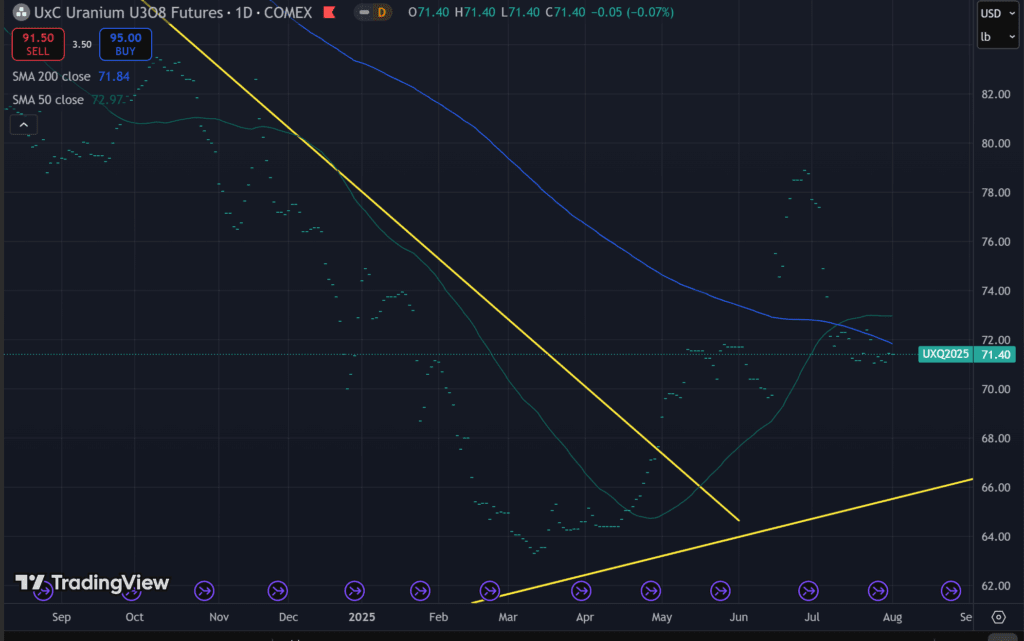Click the contract event marker above Aug
This screenshot has width=1024, height=641.
pyautogui.click(x=879, y=591)
